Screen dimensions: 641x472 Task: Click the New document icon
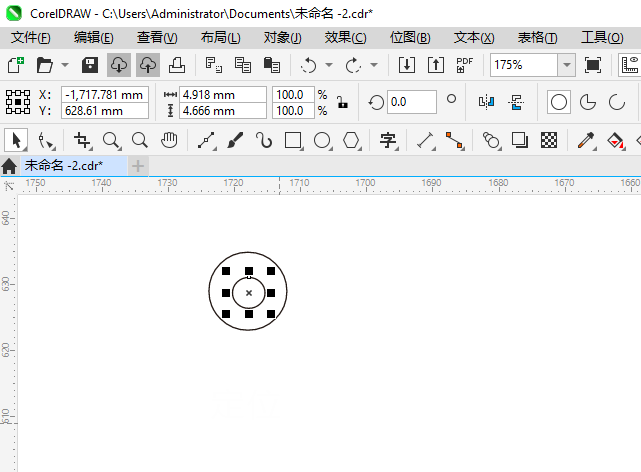coord(16,65)
